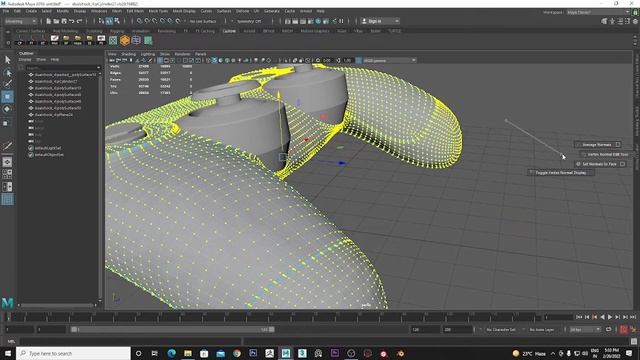
Task: Open Microsoft Edge from taskbar
Action: tap(171, 353)
